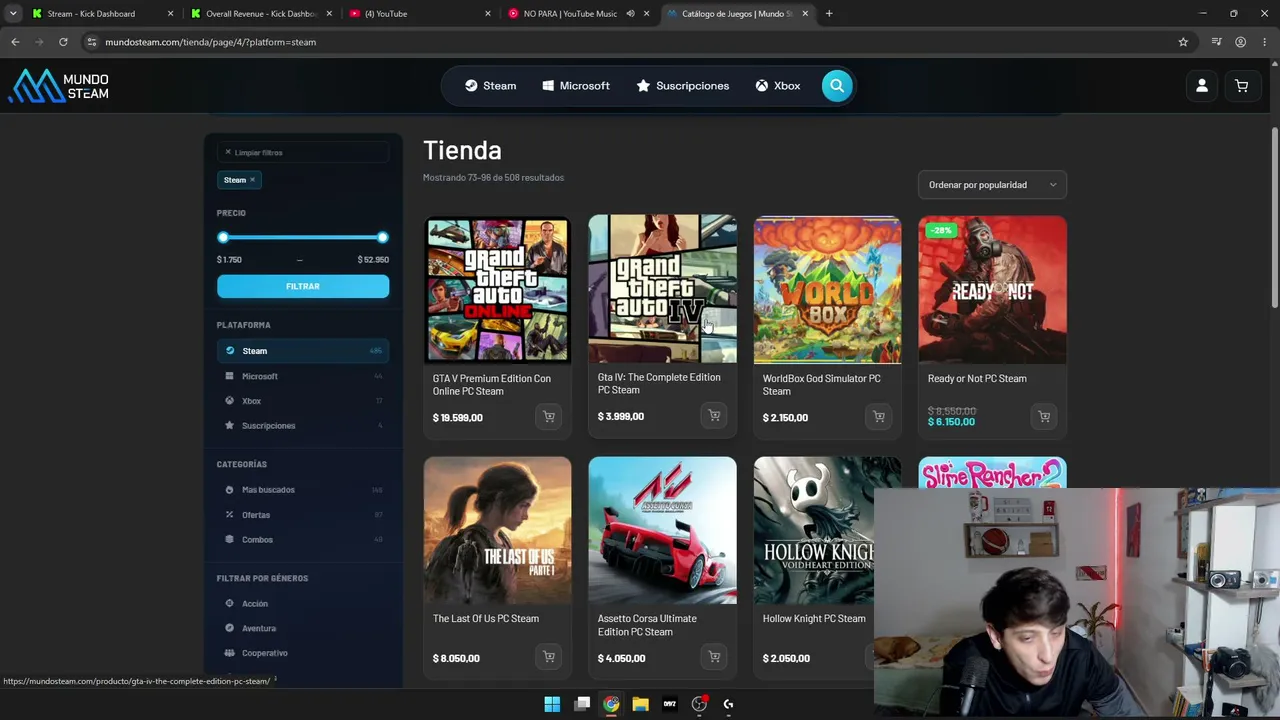
Task: Open the shopping cart icon in header
Action: click(1241, 86)
